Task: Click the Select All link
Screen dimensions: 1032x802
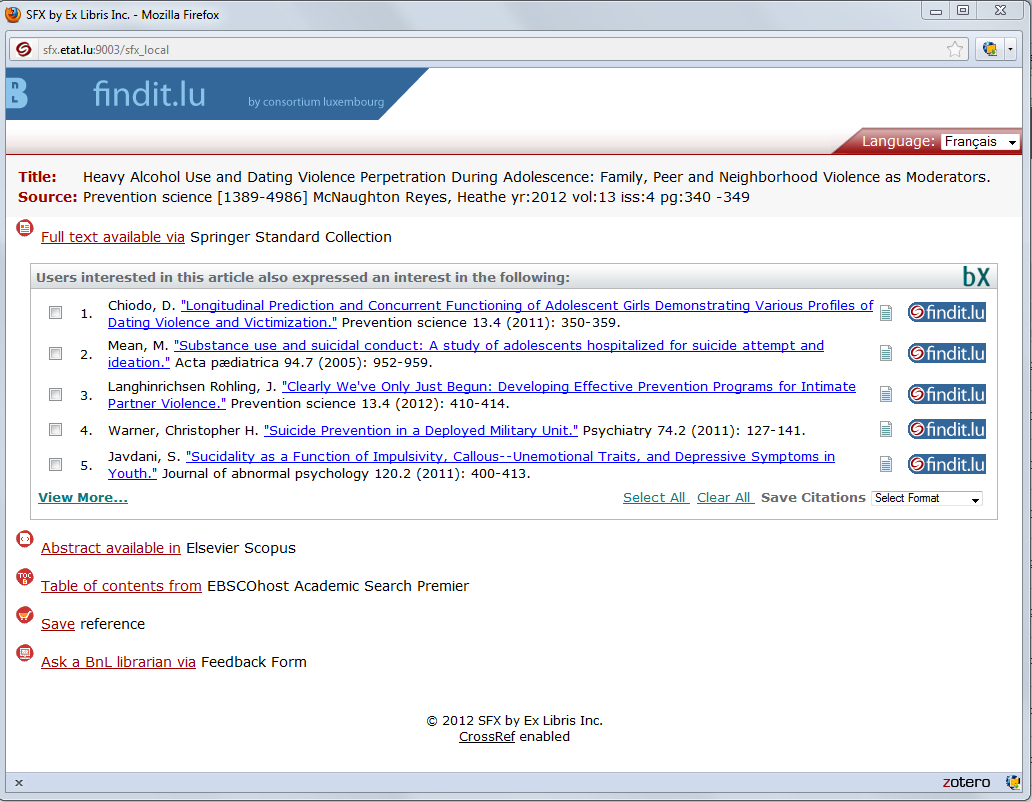Action: pos(656,497)
